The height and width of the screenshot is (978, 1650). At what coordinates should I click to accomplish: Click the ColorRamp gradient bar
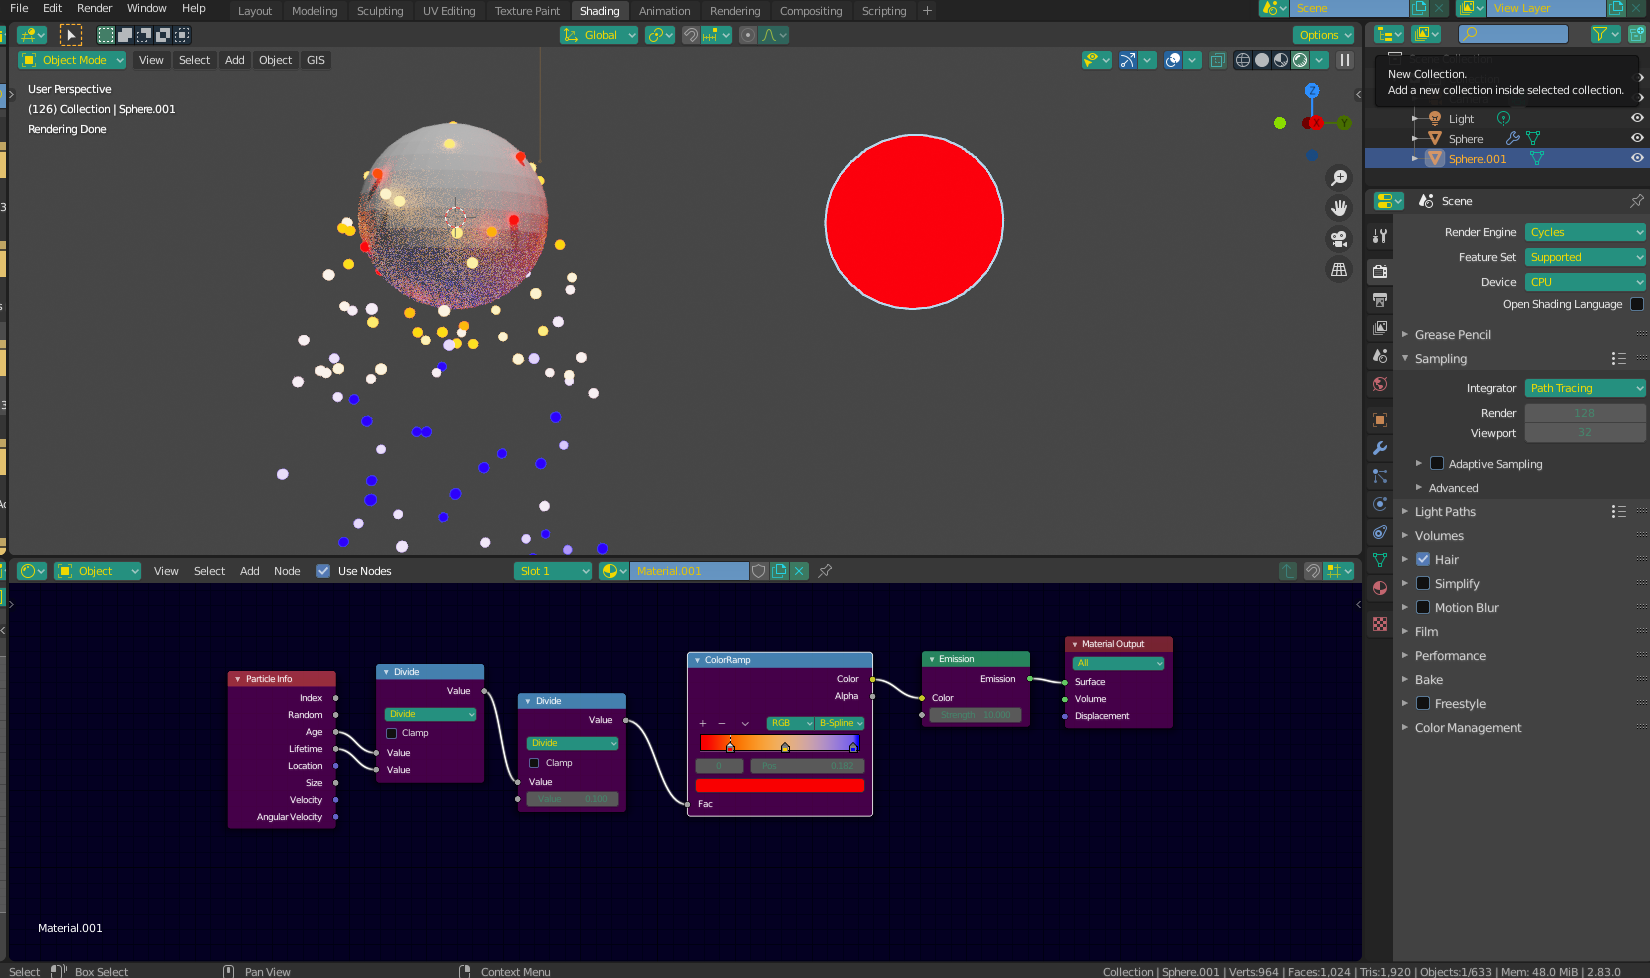780,742
